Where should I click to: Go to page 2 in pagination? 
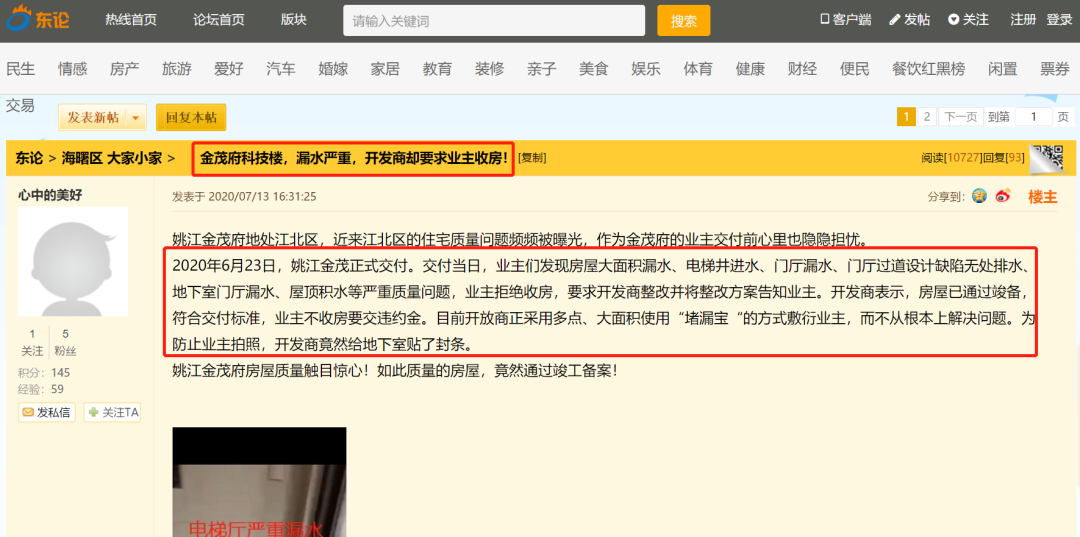[927, 117]
